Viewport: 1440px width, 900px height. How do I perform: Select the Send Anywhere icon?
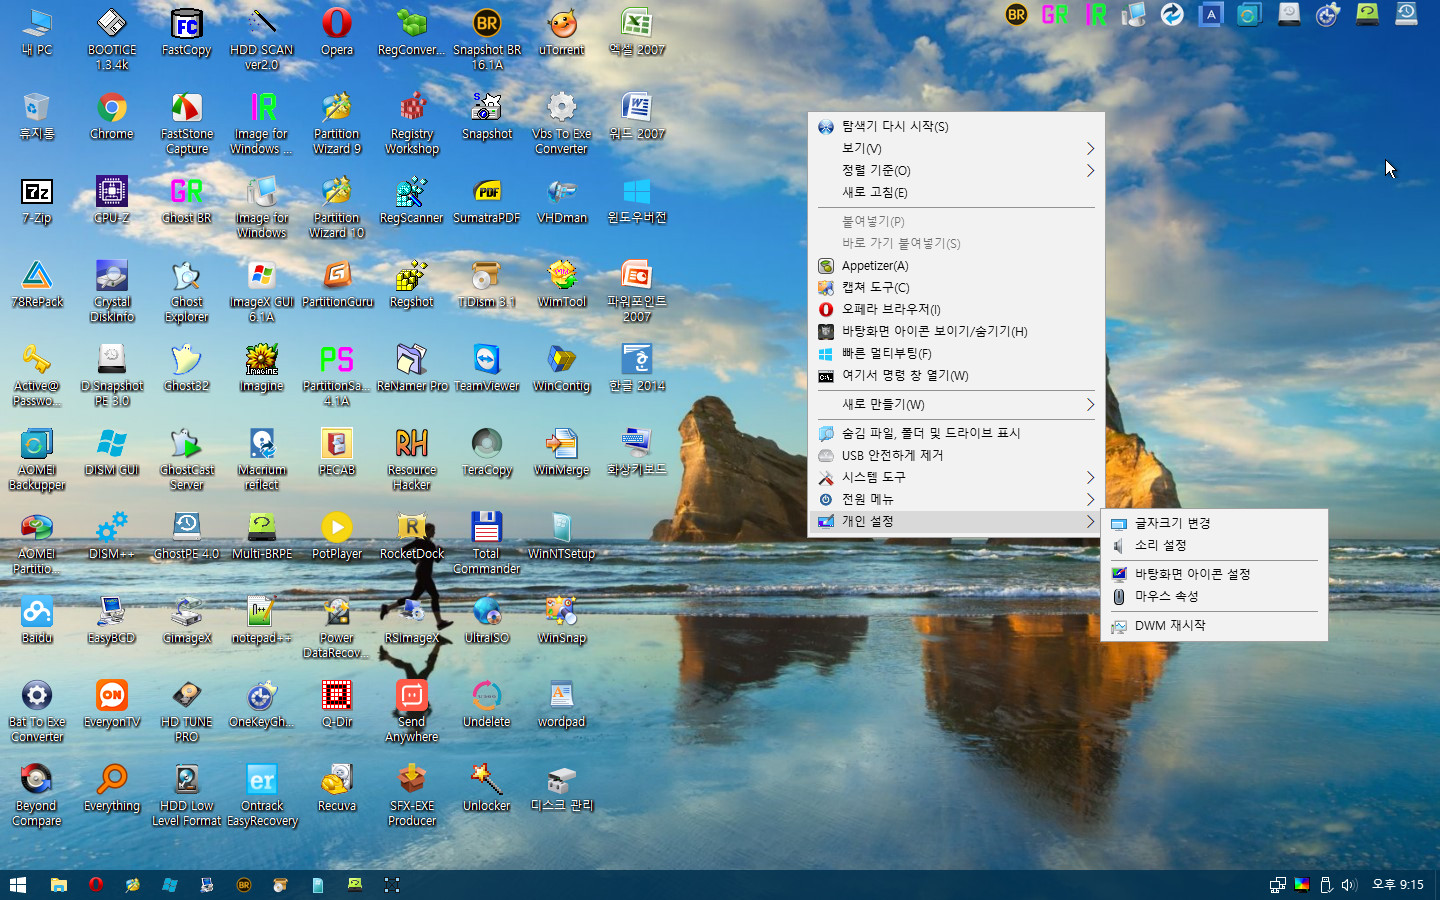click(x=412, y=711)
